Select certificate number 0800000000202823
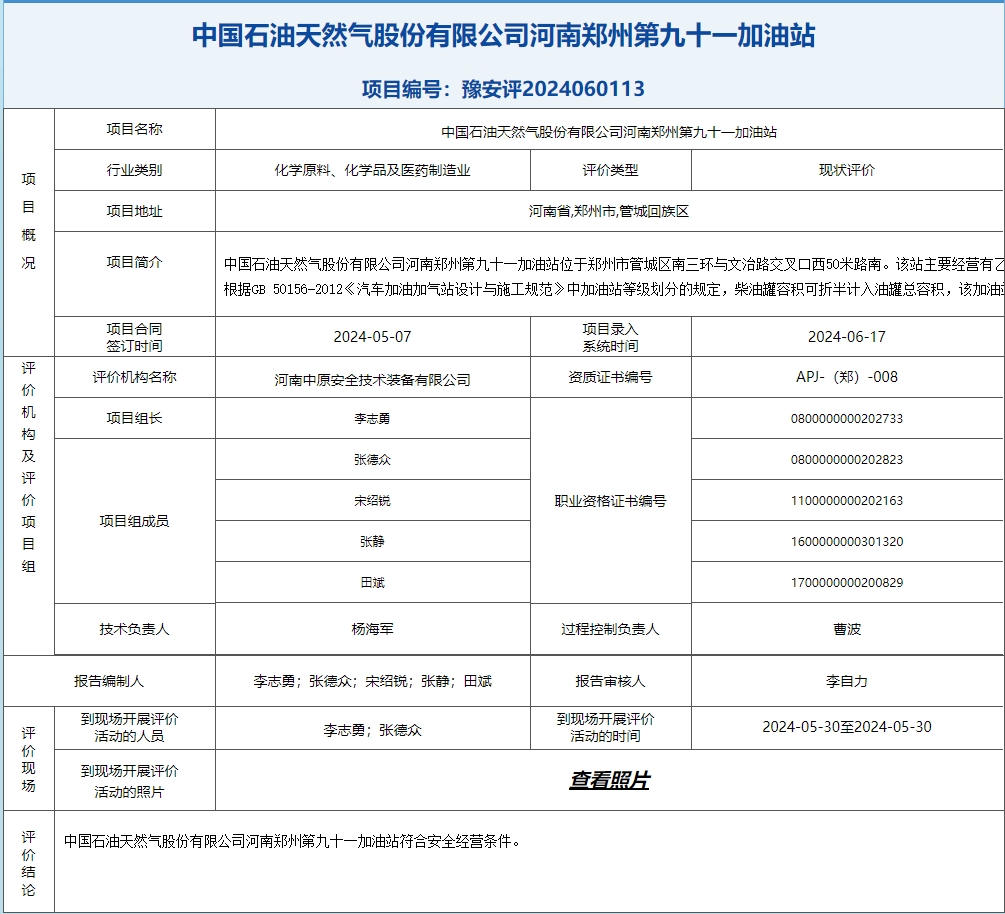Viewport: 1005px width, 914px height. coord(847,460)
